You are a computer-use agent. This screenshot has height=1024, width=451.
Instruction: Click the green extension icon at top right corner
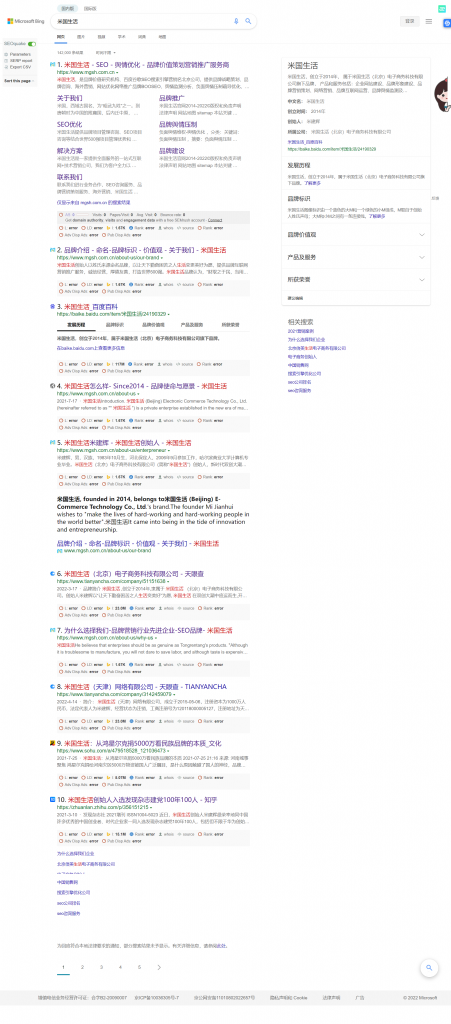tap(442, 8)
